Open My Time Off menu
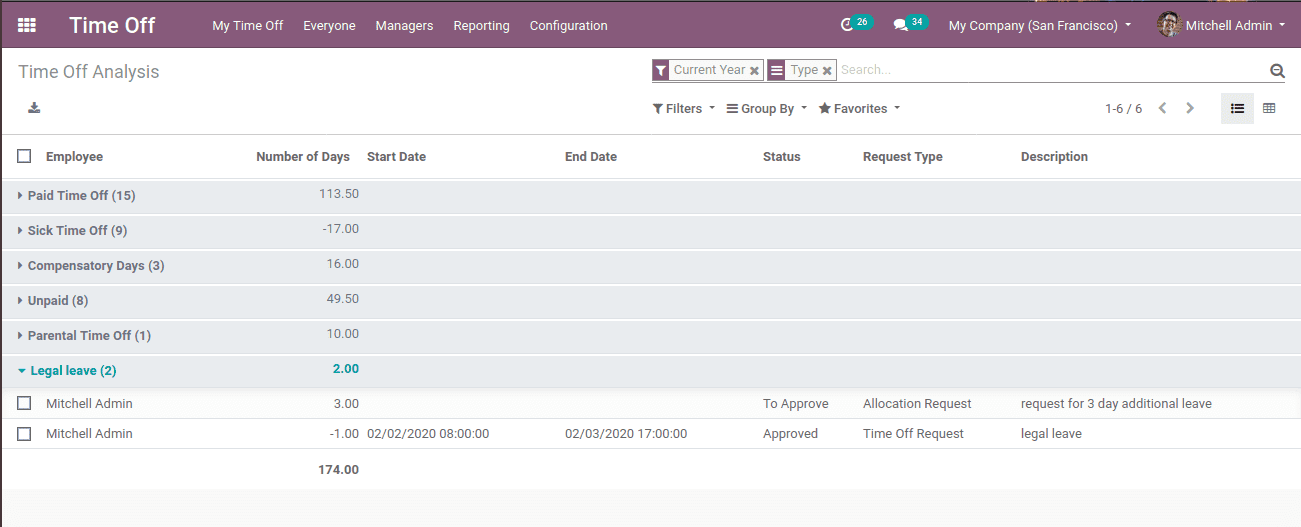The image size is (1301, 527). click(248, 25)
